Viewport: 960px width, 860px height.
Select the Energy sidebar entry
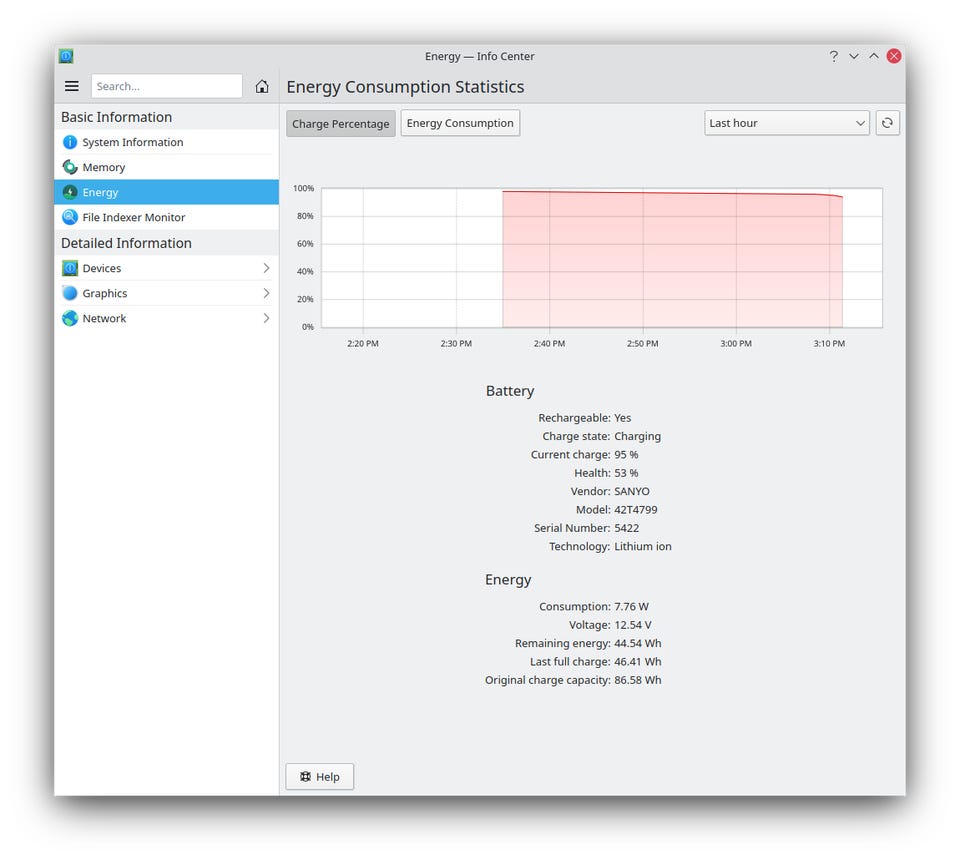[x=166, y=192]
